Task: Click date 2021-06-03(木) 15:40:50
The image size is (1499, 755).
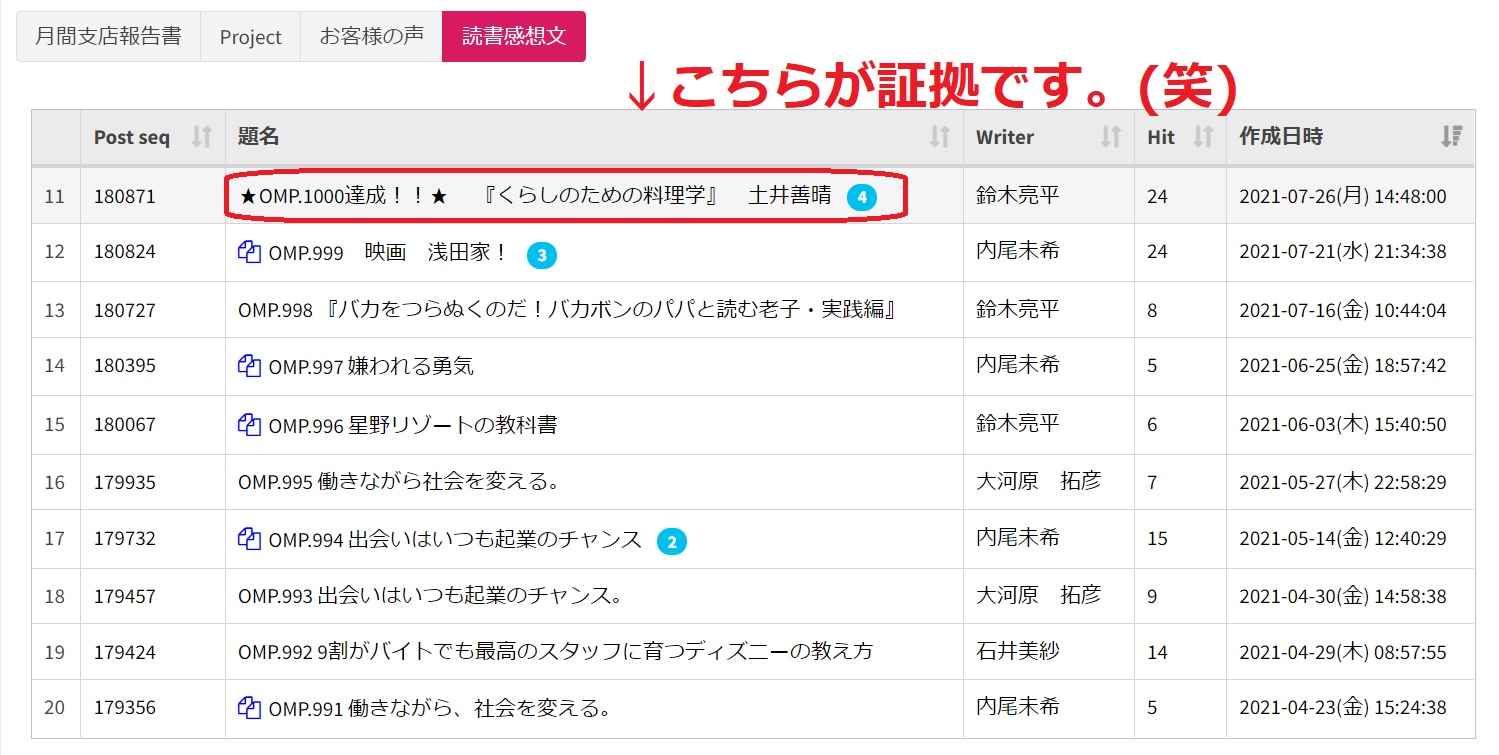Action: [1343, 425]
